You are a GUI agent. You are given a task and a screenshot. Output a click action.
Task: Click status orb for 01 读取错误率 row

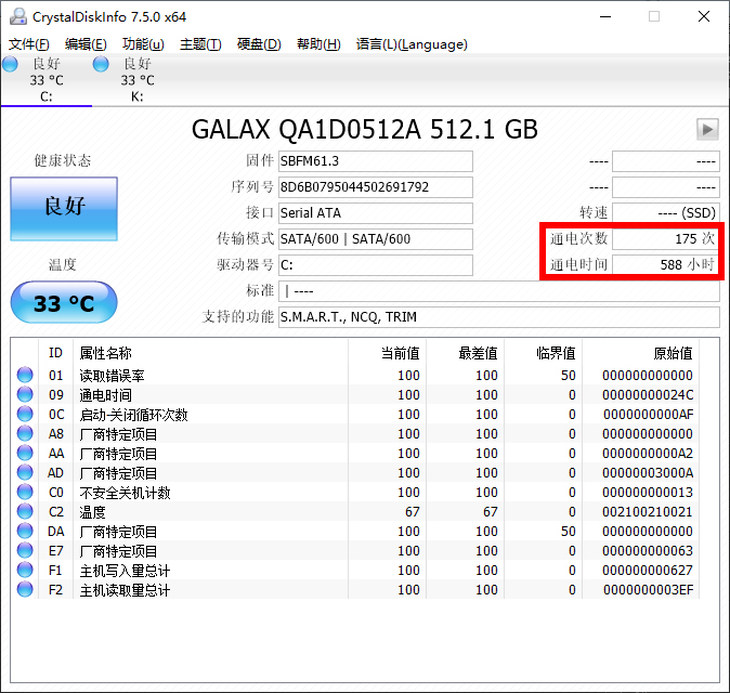25,375
